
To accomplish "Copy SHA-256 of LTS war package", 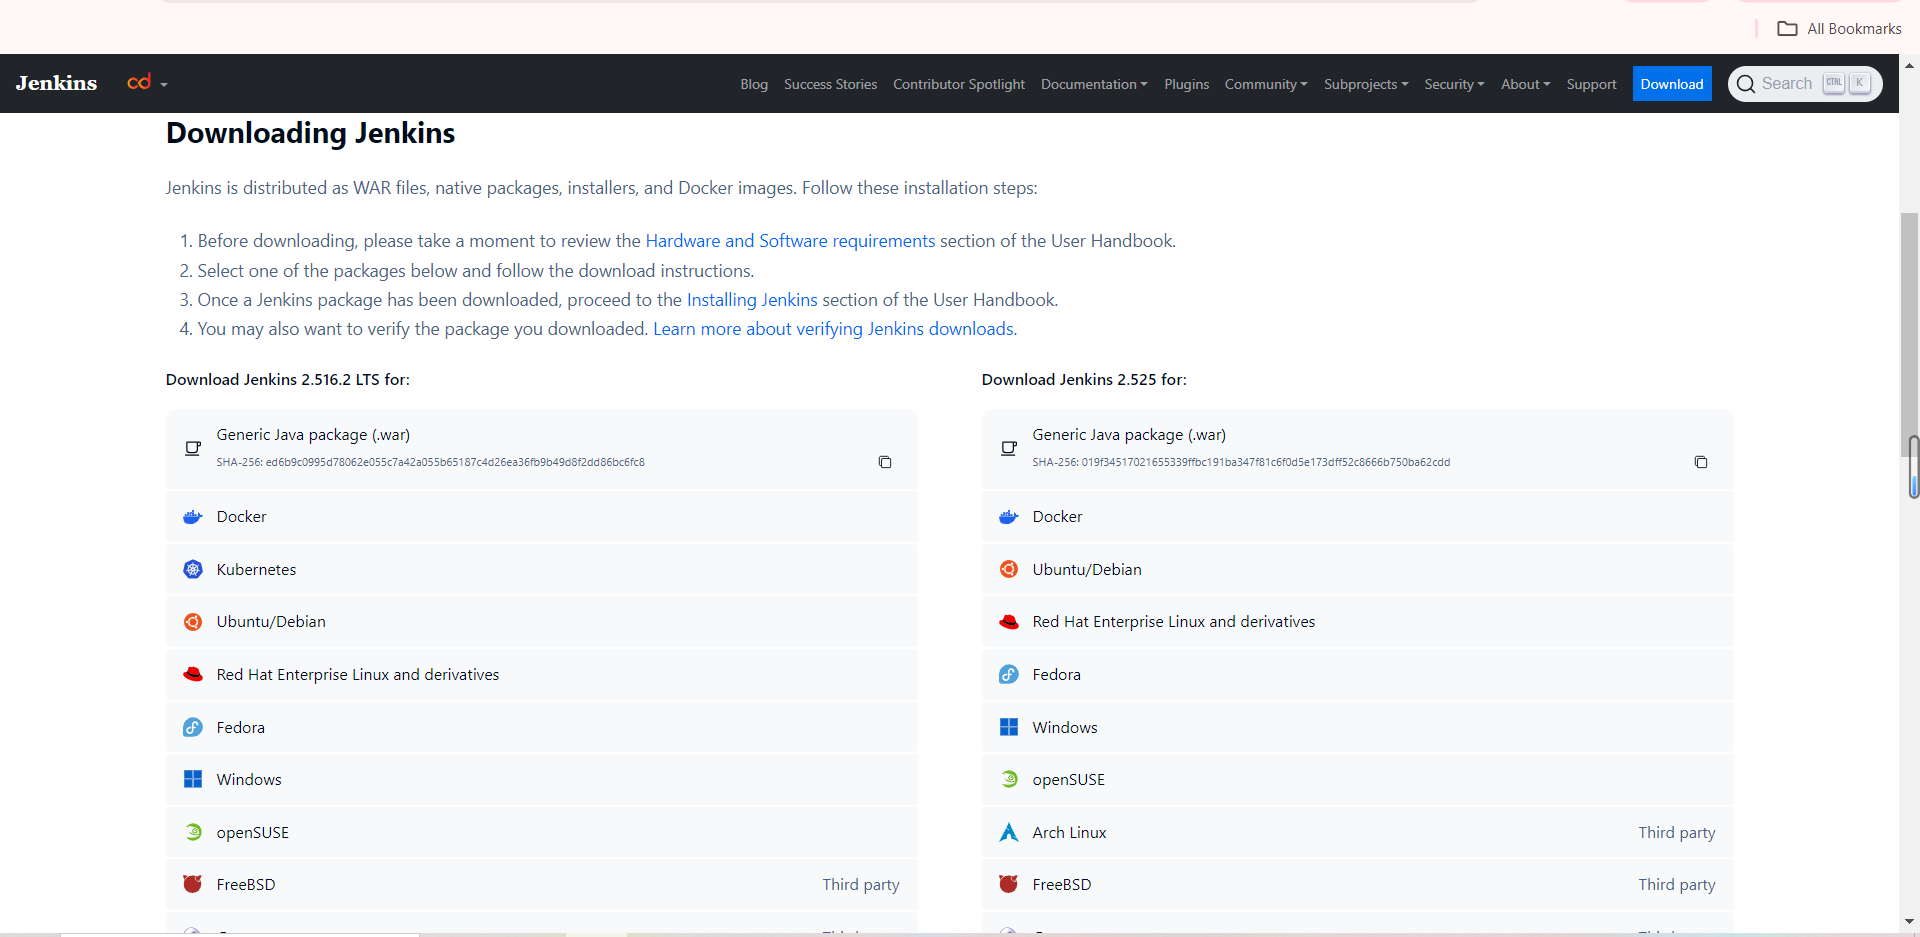I will click(x=885, y=462).
